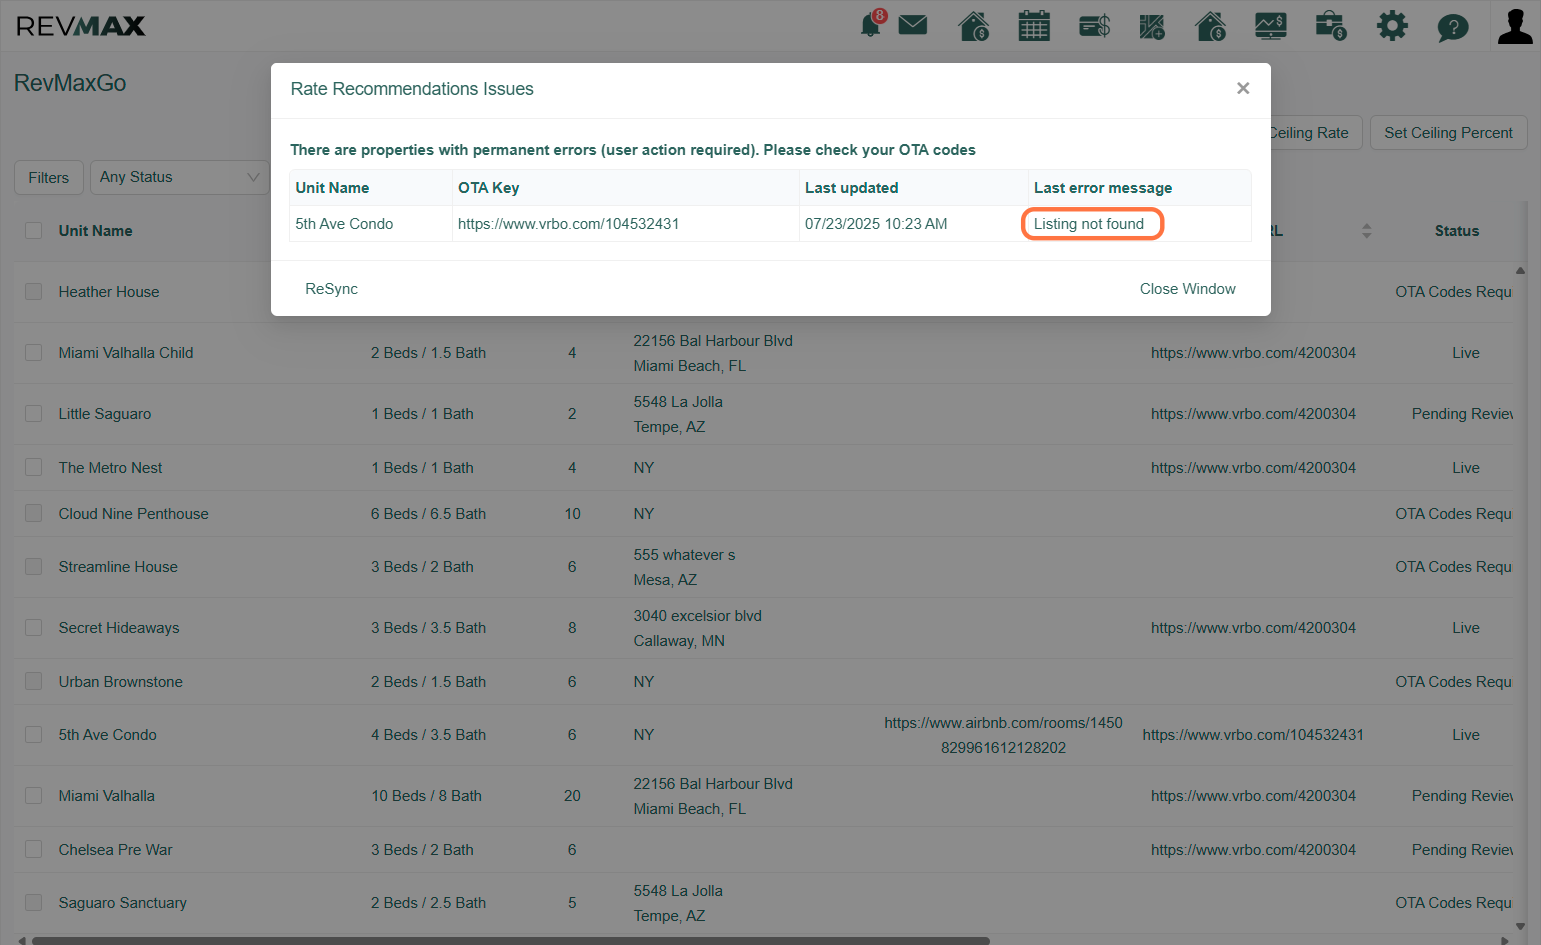Open the messages envelope icon
This screenshot has width=1541, height=945.
click(x=913, y=25)
